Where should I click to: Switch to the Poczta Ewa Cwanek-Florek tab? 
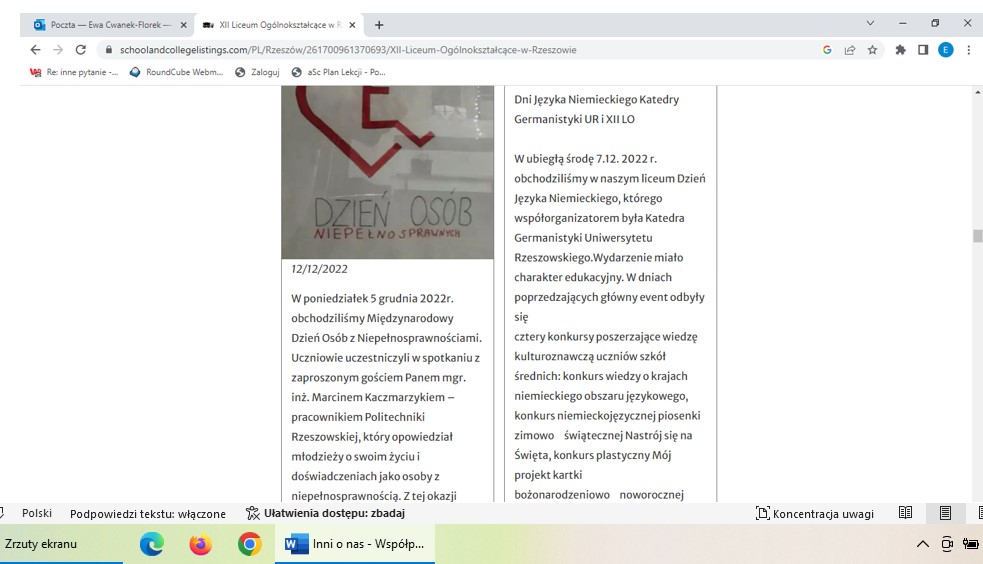click(x=105, y=24)
